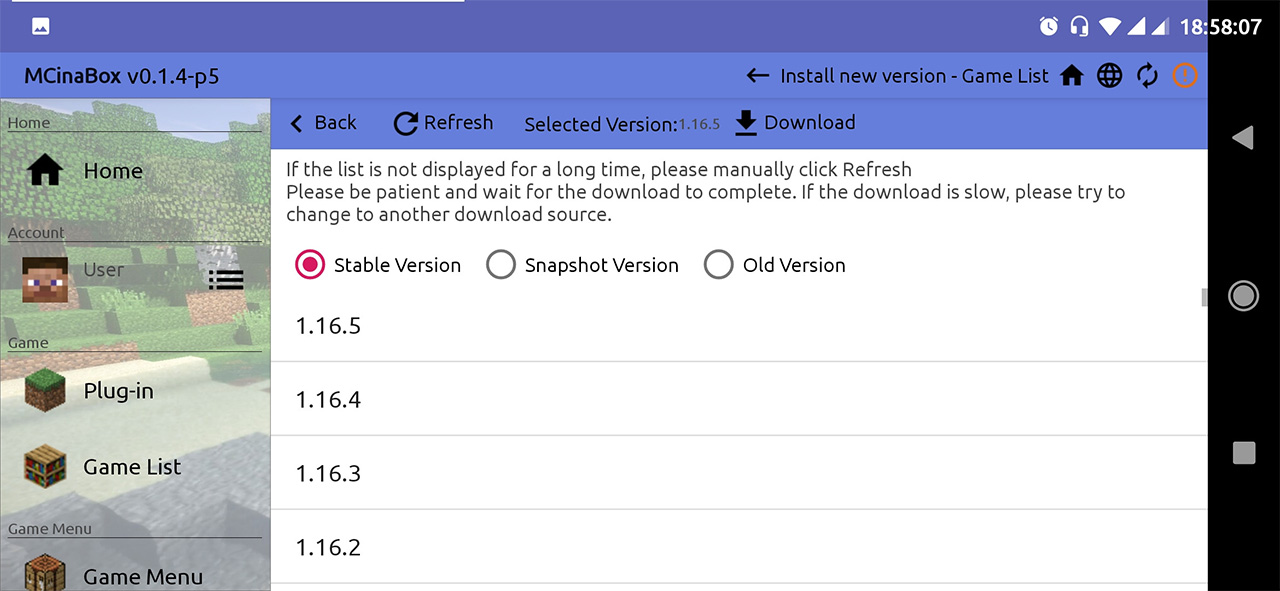Go to Home in the sidebar

click(112, 171)
